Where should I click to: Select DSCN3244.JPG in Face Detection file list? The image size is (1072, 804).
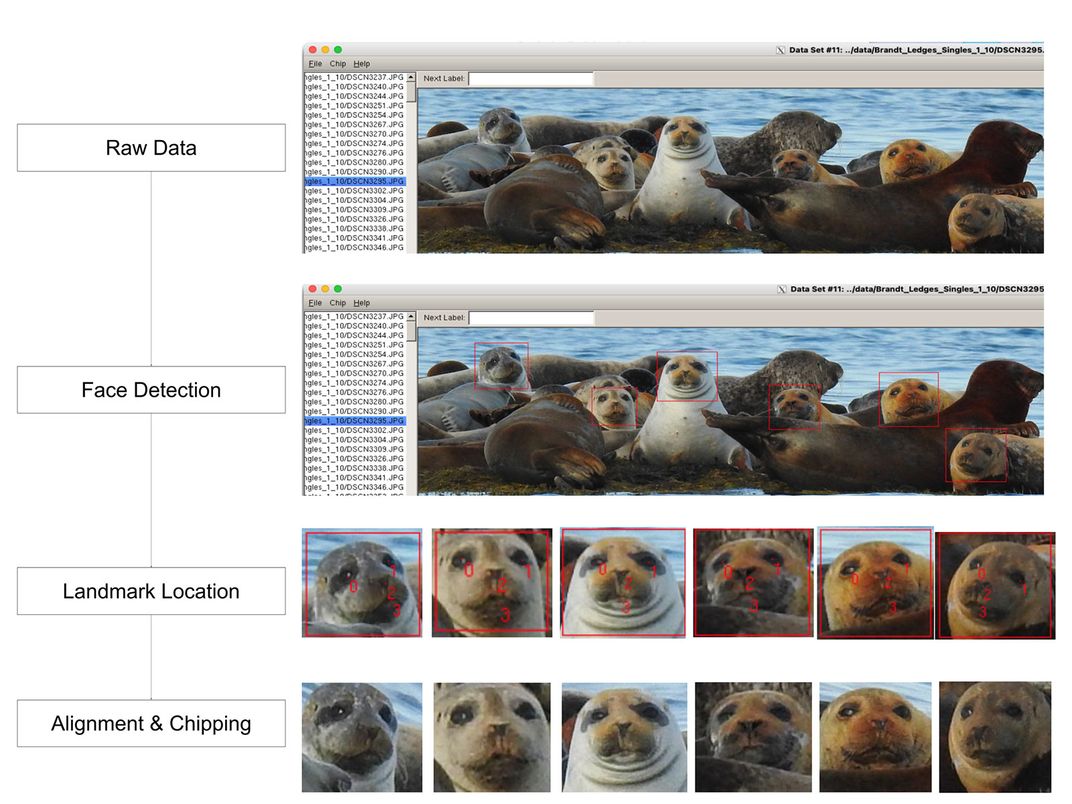(355, 336)
